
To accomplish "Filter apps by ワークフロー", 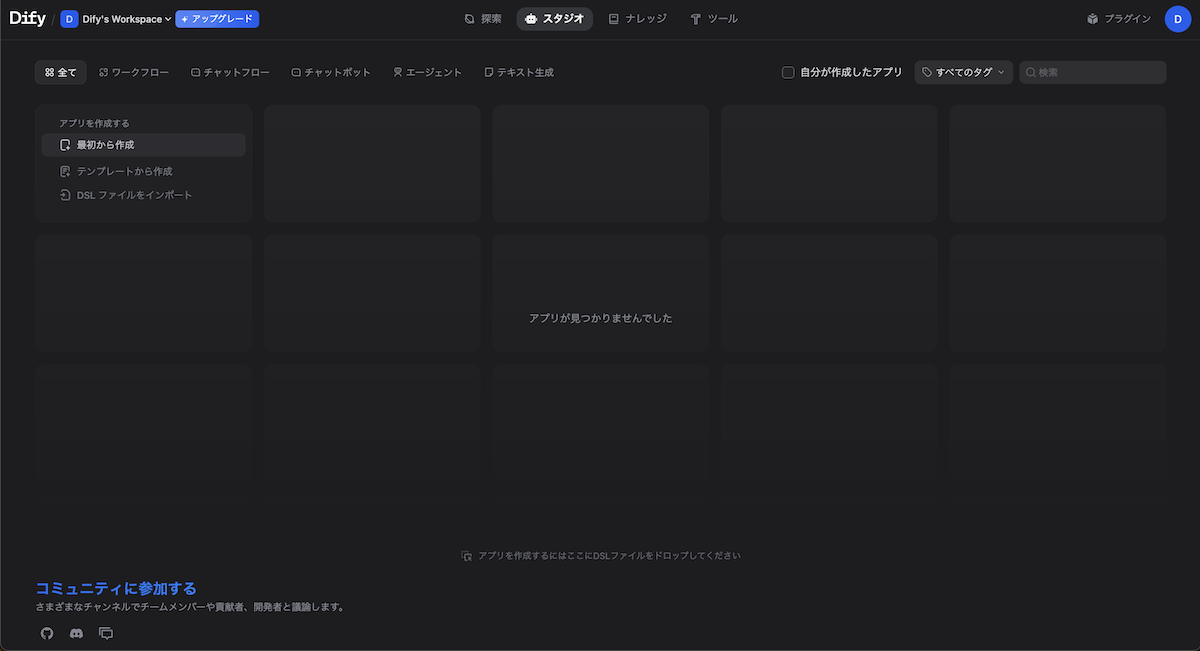I will tap(134, 72).
